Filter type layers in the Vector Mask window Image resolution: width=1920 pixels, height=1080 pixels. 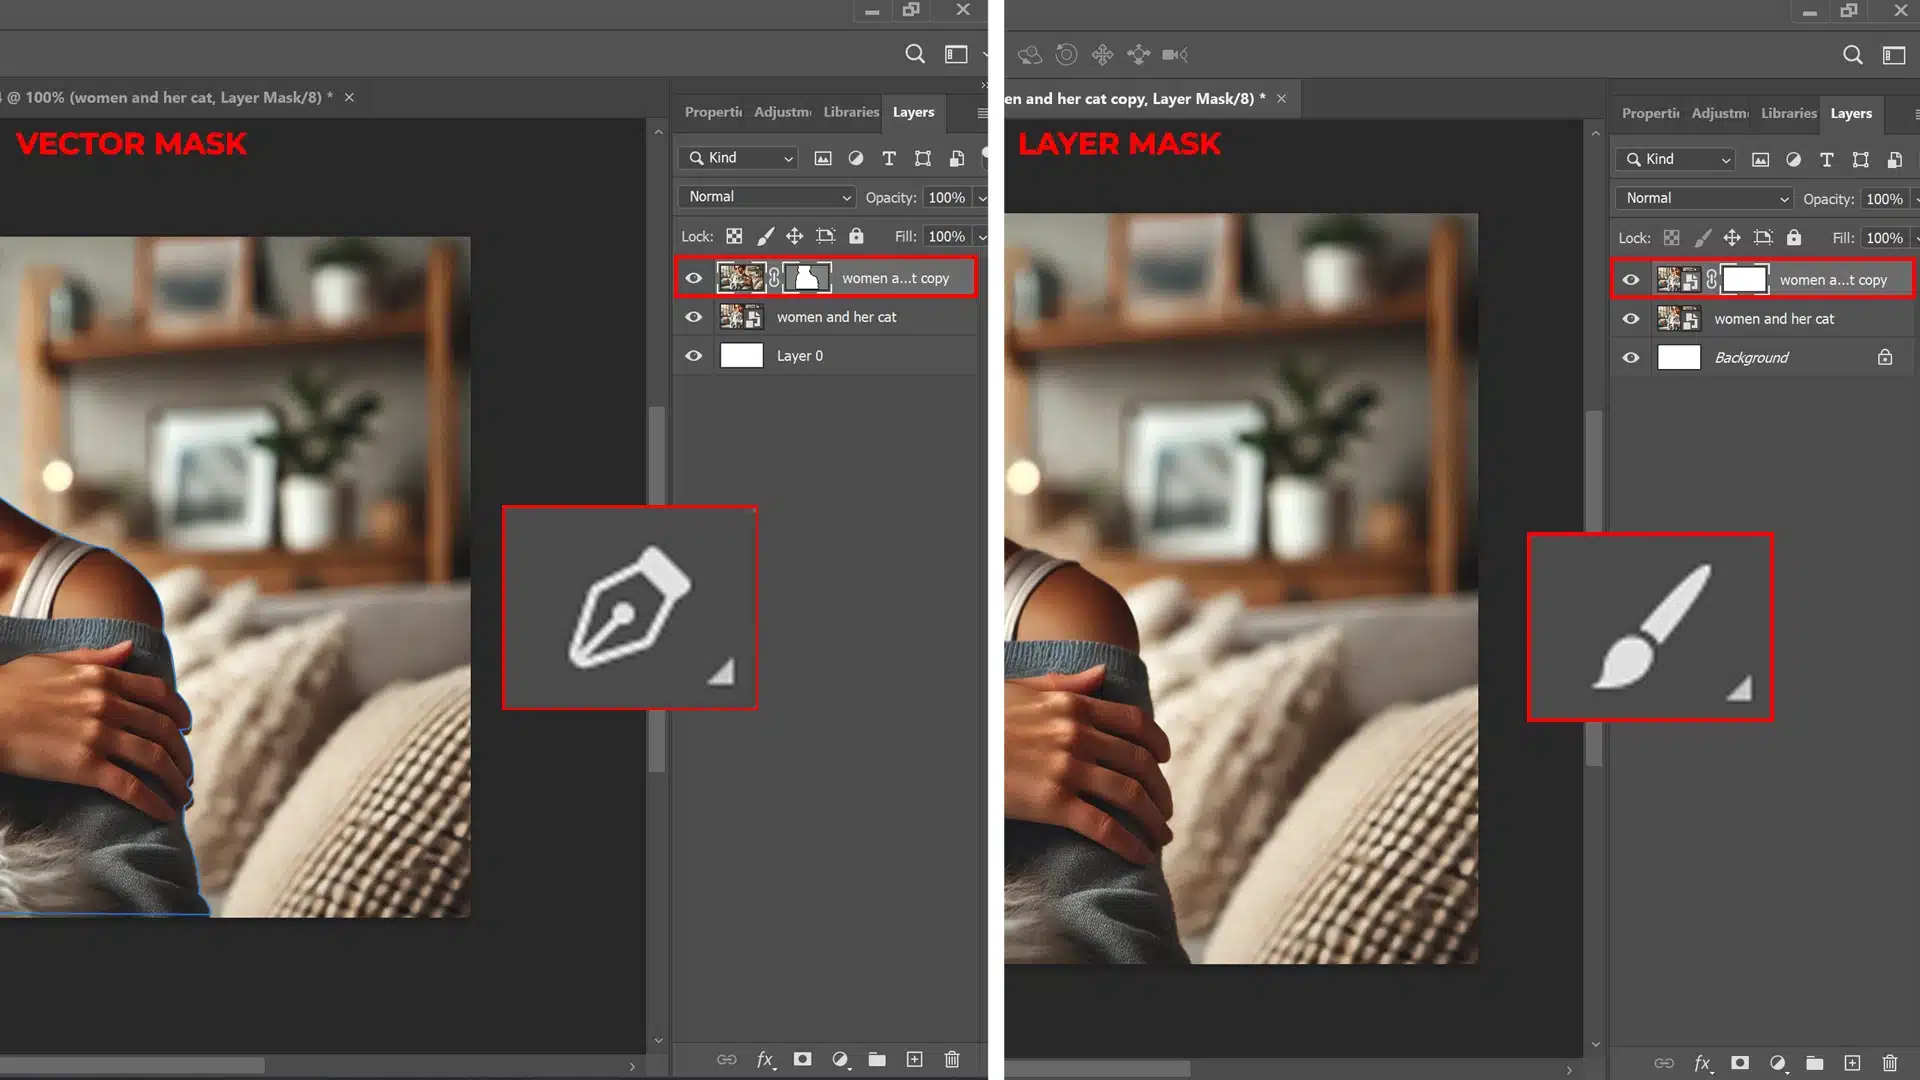click(x=889, y=158)
